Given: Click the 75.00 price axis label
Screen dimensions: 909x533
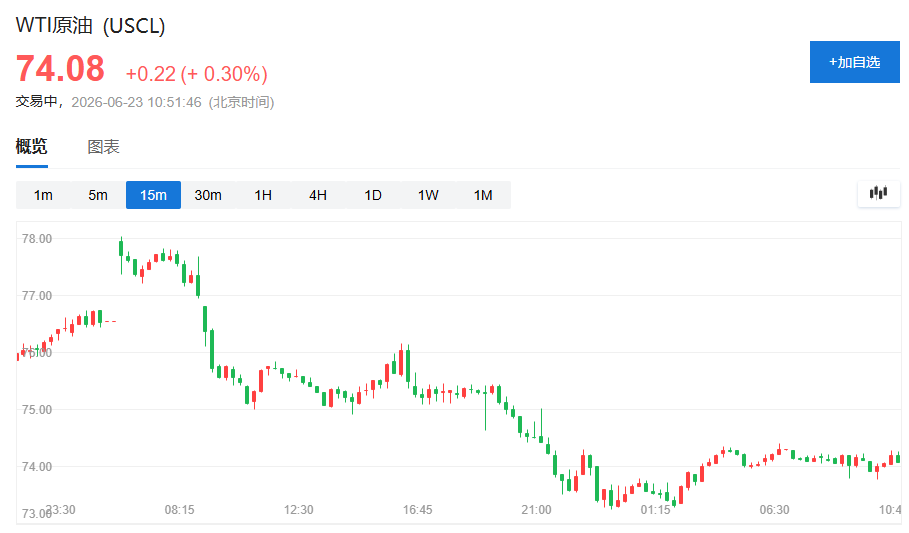Looking at the screenshot, I should pyautogui.click(x=37, y=409).
